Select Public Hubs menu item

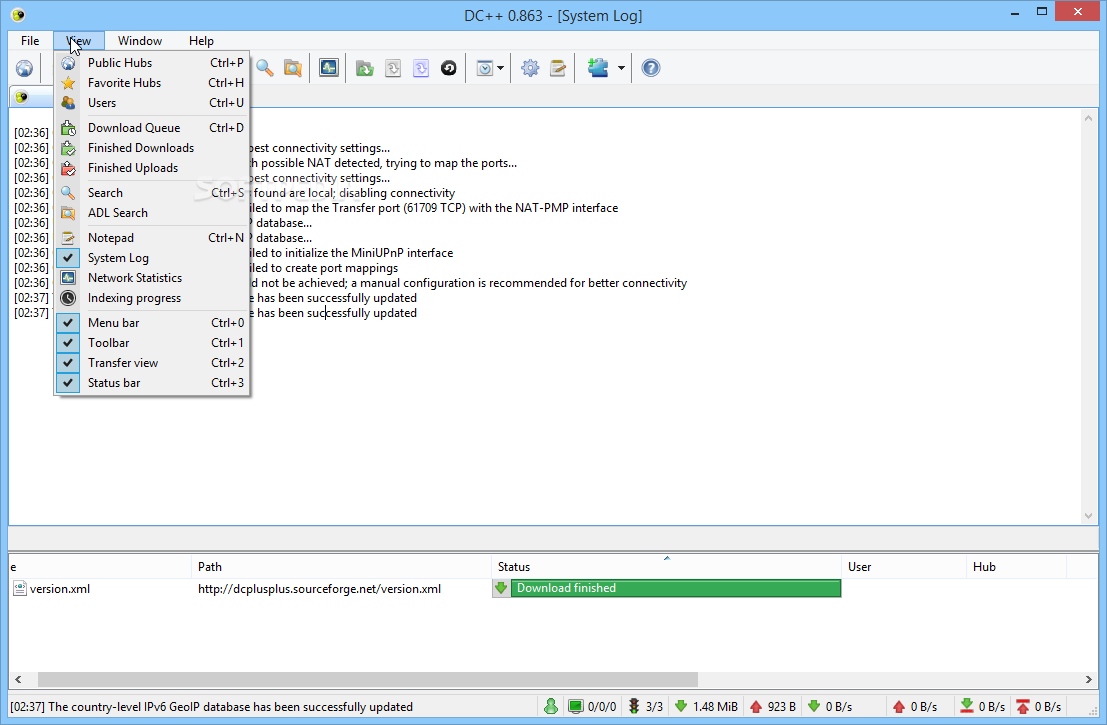click(152, 63)
